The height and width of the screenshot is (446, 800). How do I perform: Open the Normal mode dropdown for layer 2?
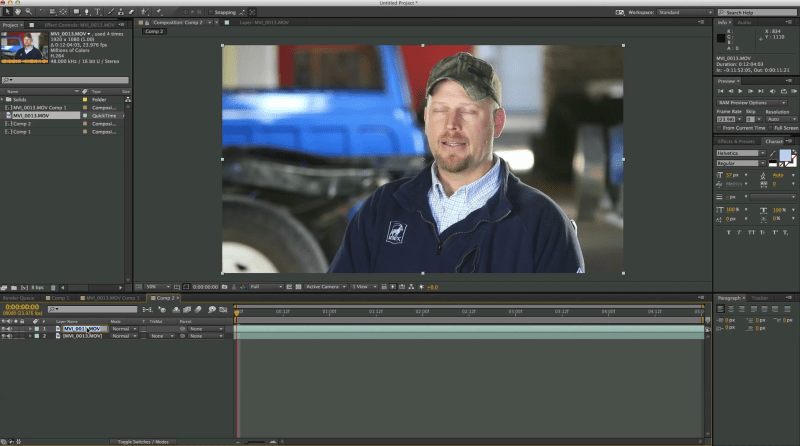(x=124, y=336)
